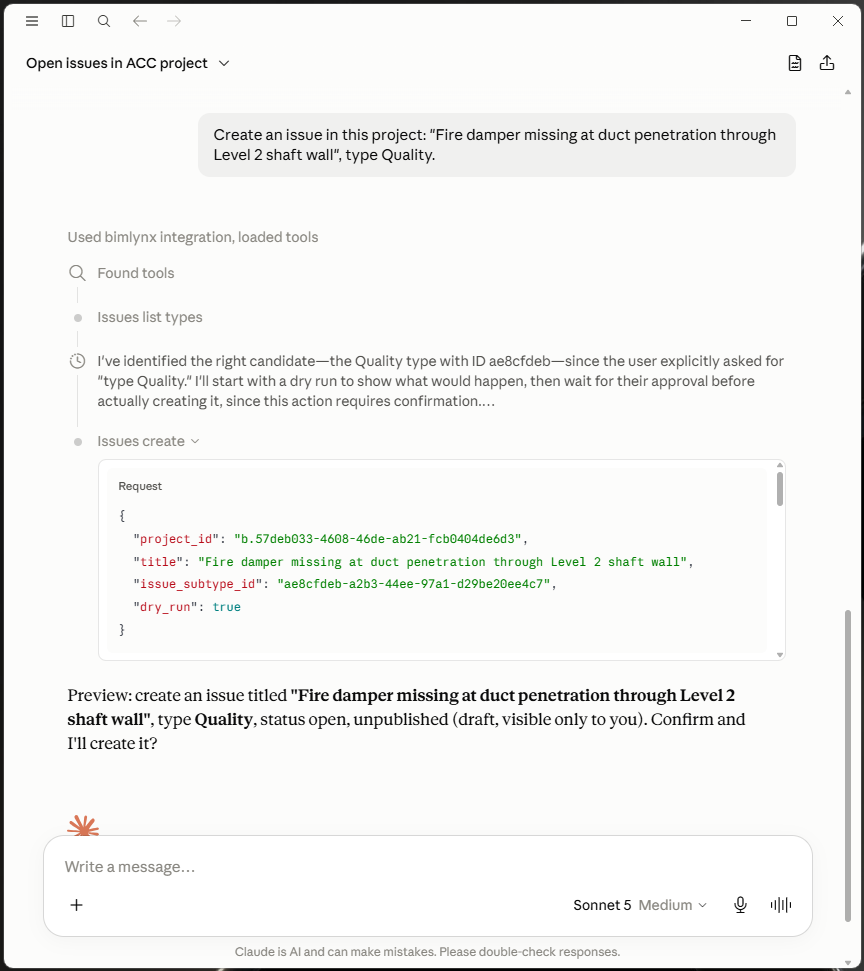864x971 pixels.
Task: Close the application window
Action: 837,21
